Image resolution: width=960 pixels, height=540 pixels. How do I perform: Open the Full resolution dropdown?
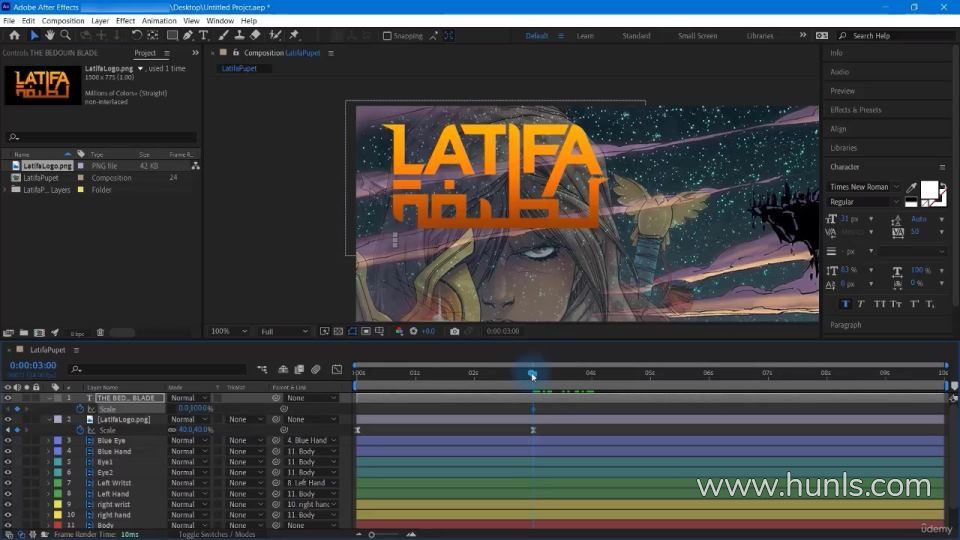pyautogui.click(x=284, y=331)
